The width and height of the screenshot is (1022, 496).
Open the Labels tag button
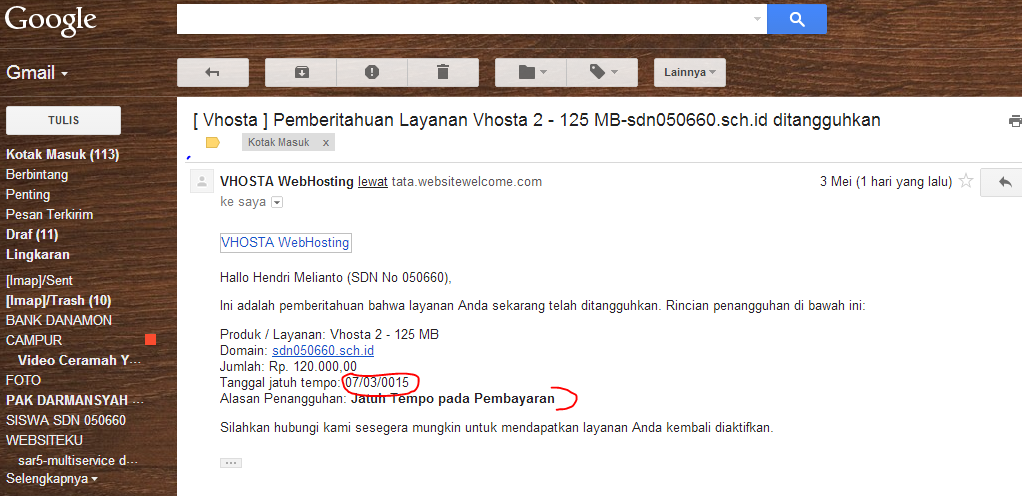(x=602, y=72)
